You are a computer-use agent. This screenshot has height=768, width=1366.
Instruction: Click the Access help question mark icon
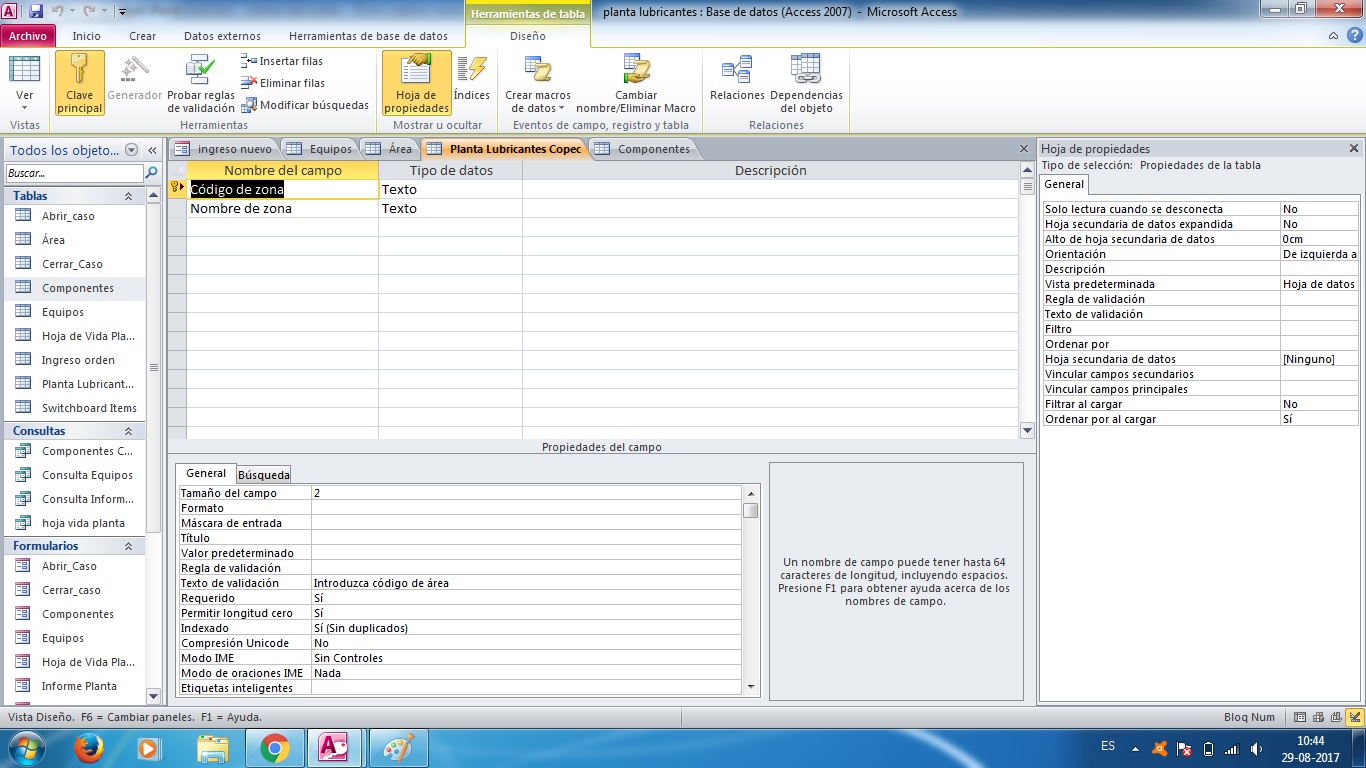pyautogui.click(x=1353, y=36)
